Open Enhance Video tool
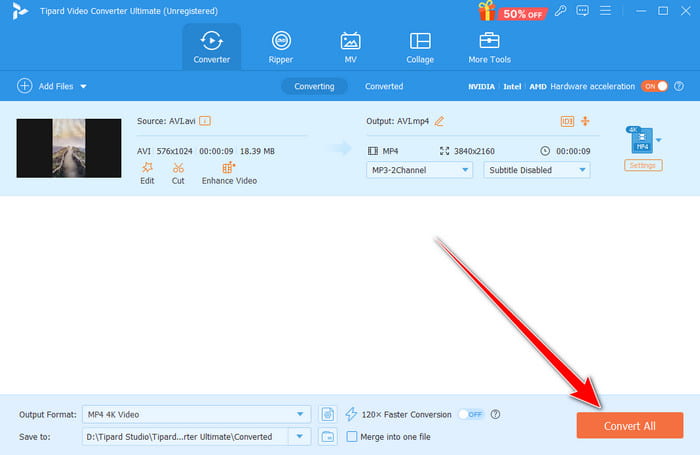This screenshot has height=455, width=700. pos(229,173)
